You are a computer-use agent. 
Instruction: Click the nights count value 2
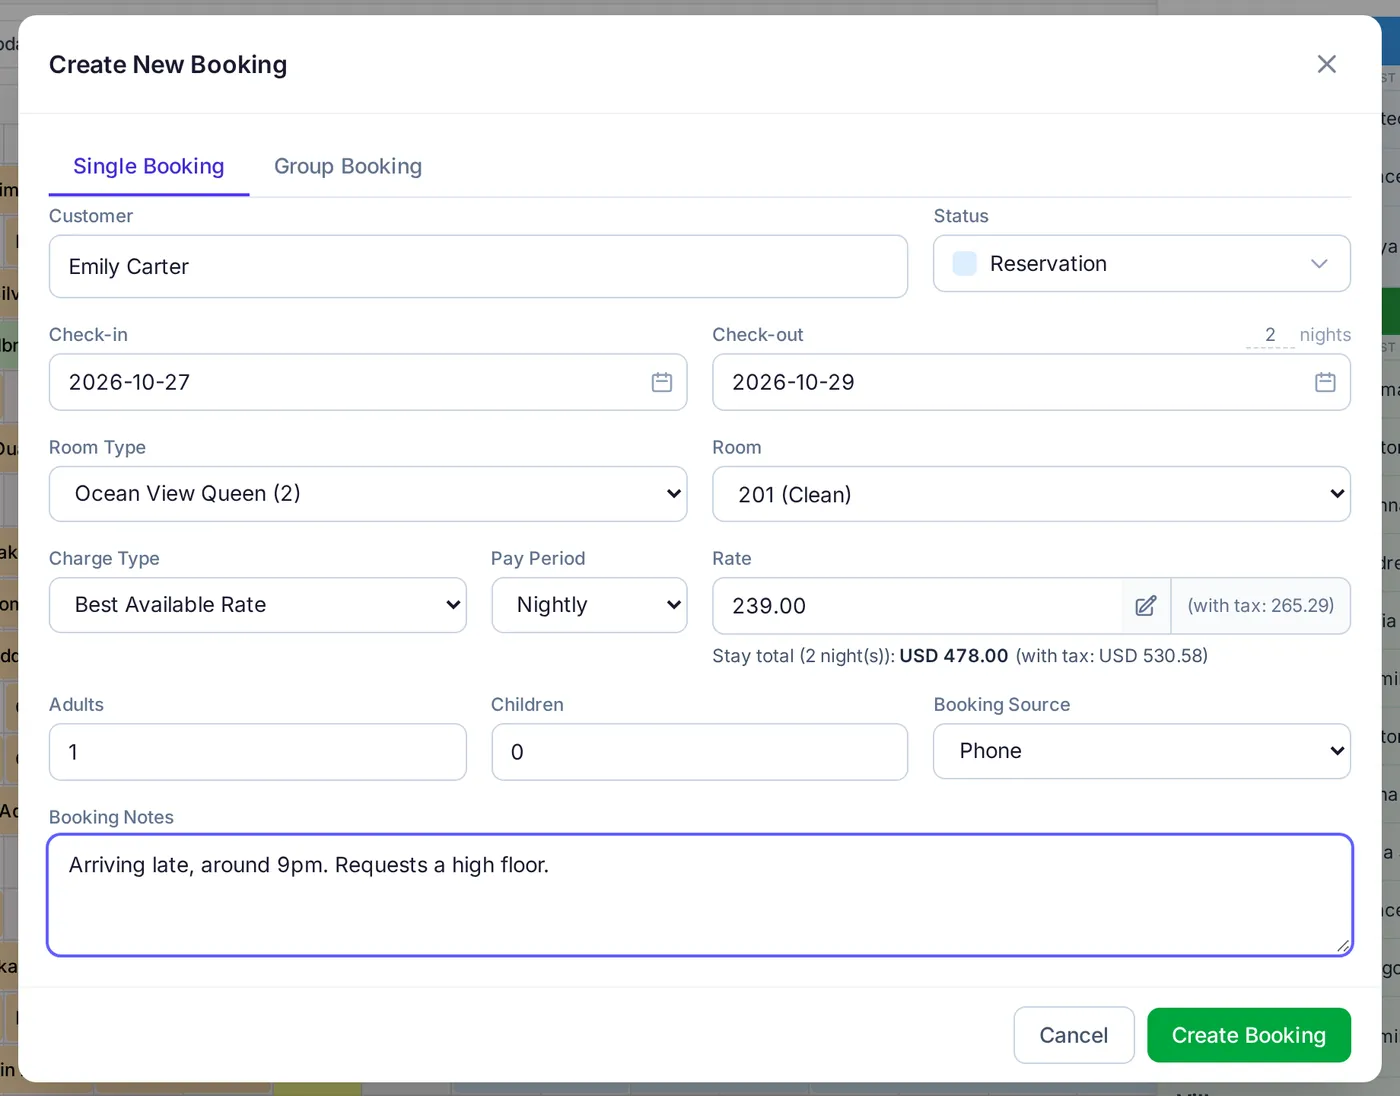[x=1270, y=335]
